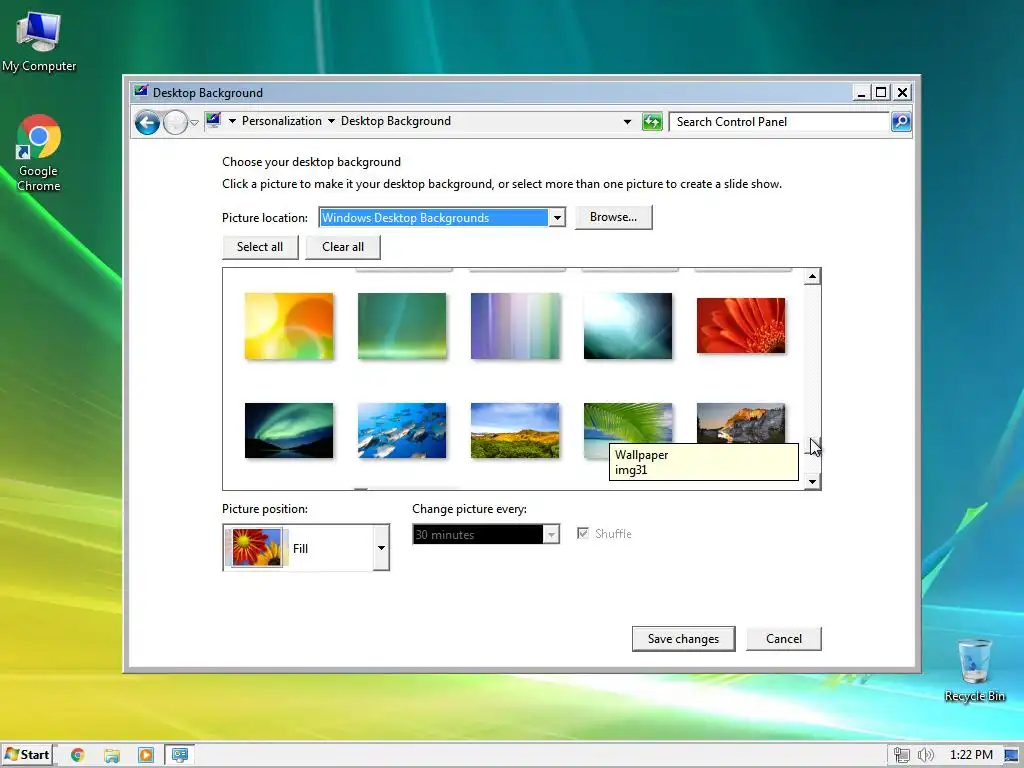
Task: Open file explorer folder taskbar icon
Action: [x=112, y=755]
